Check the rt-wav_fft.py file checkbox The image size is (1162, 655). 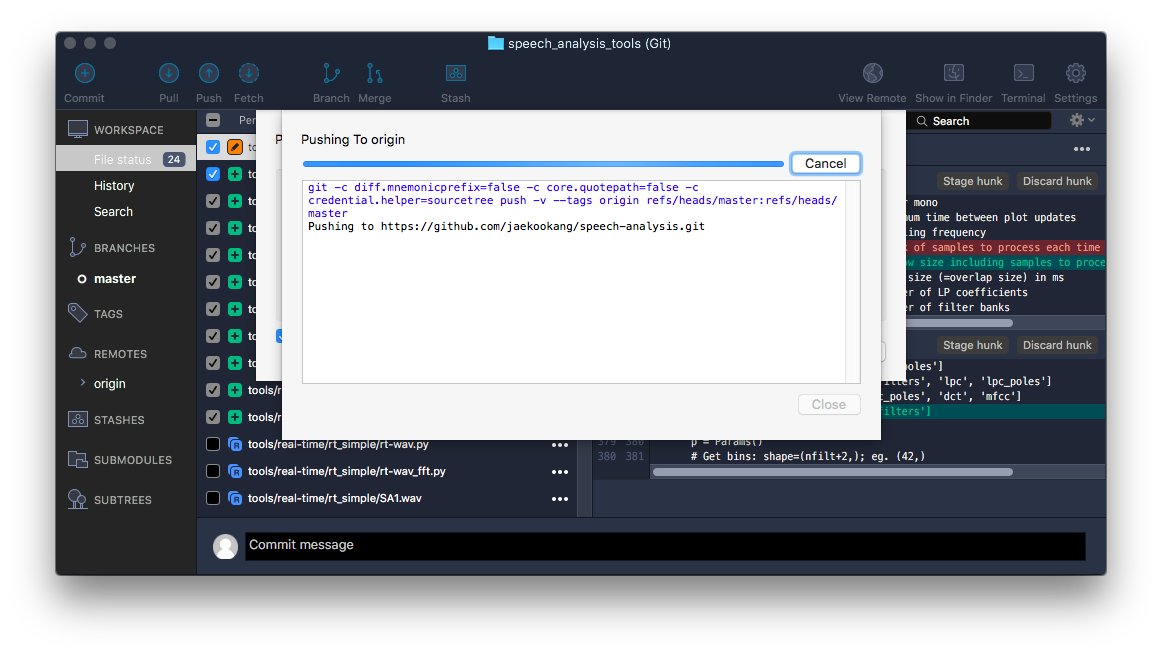click(213, 471)
